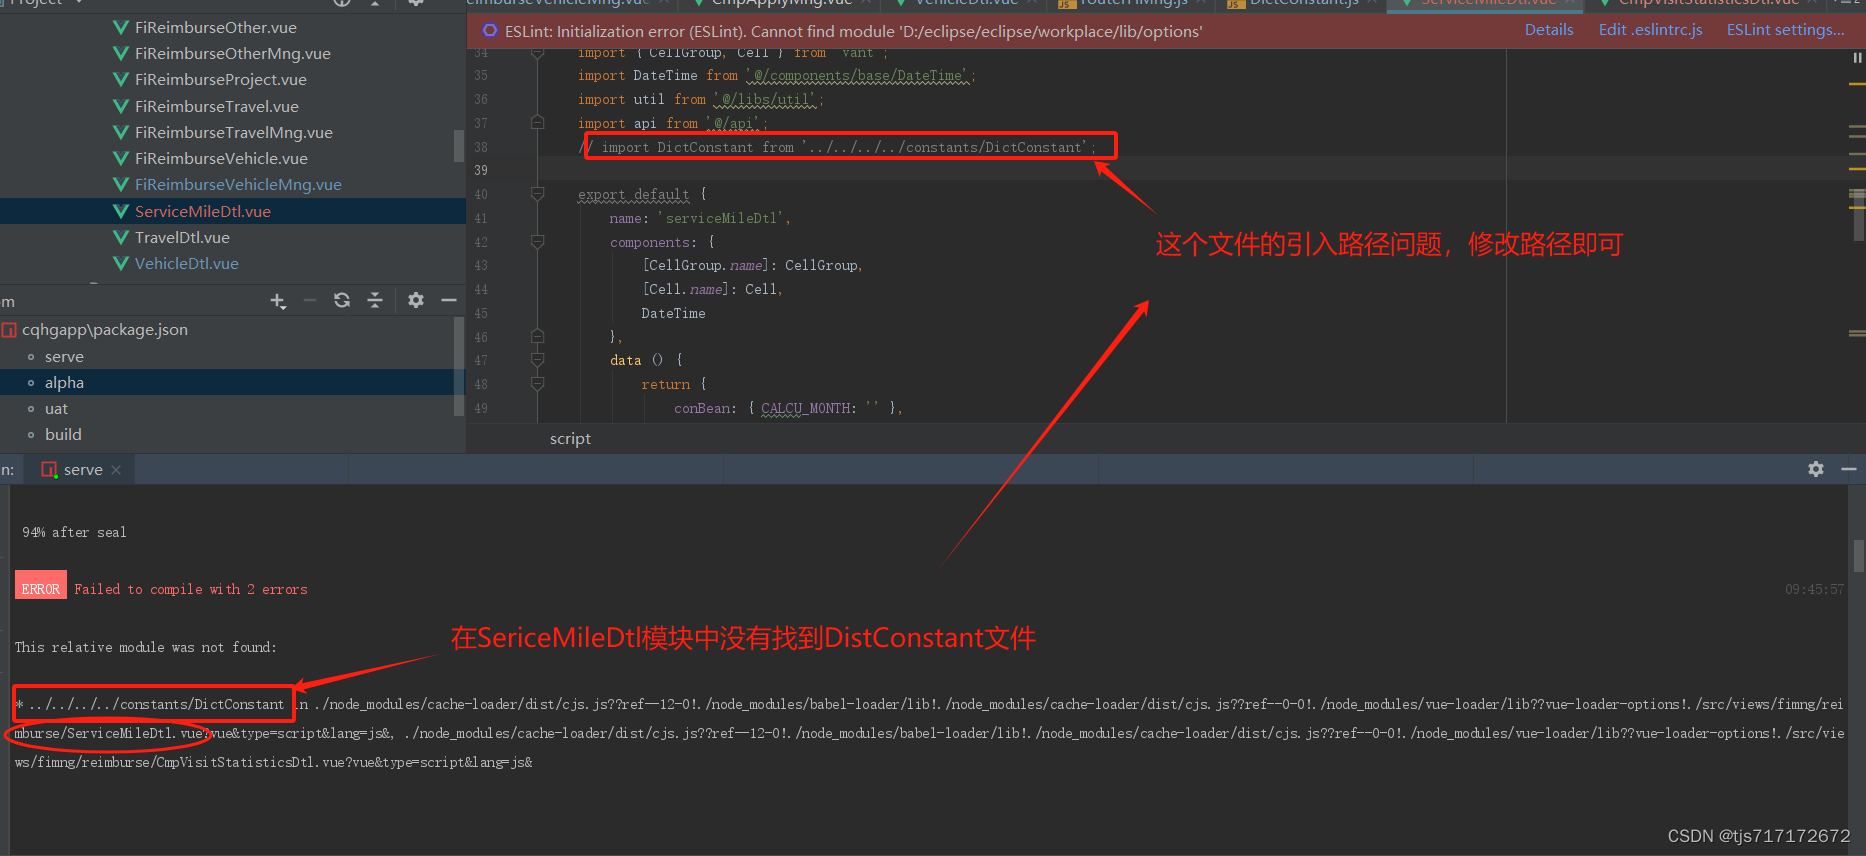
Task: Click the commented DictConstant import line
Action: click(x=839, y=147)
